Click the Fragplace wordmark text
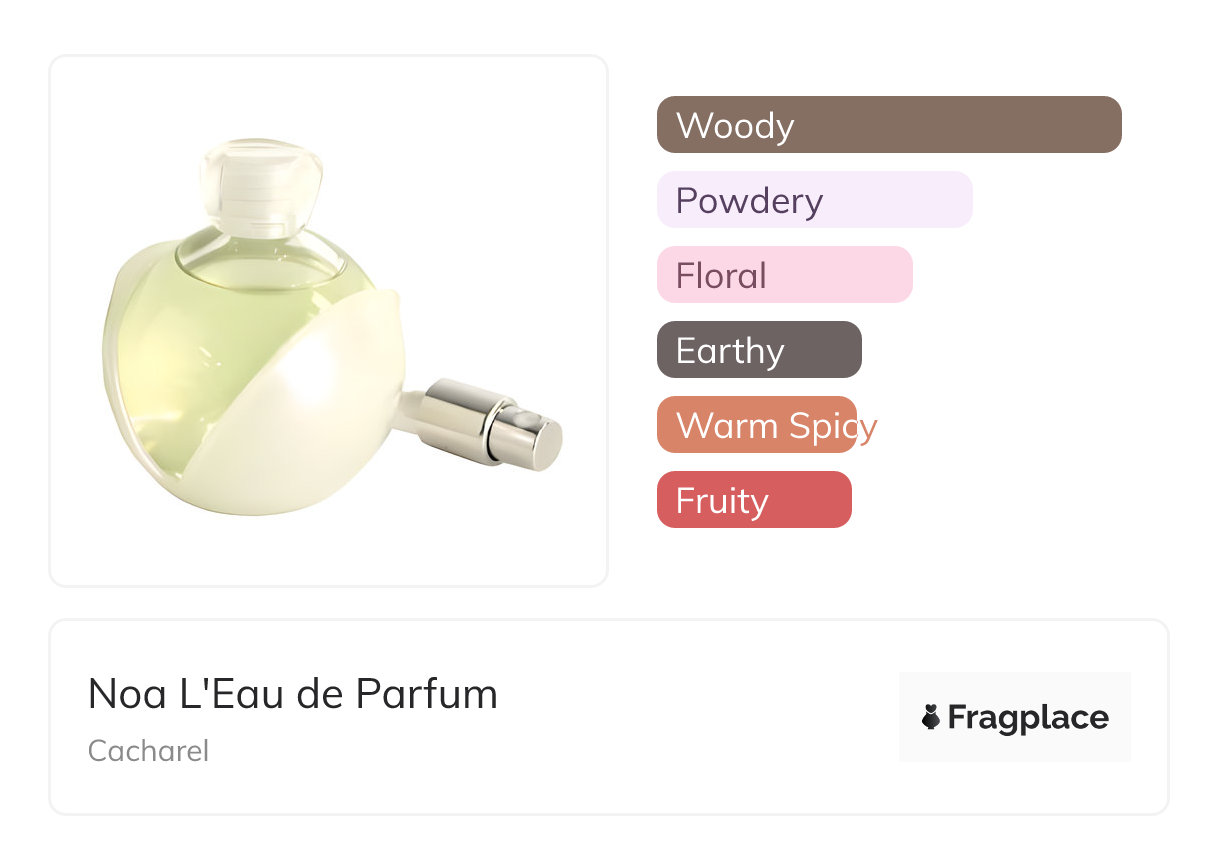Image resolution: width=1218 pixels, height=864 pixels. (1028, 718)
